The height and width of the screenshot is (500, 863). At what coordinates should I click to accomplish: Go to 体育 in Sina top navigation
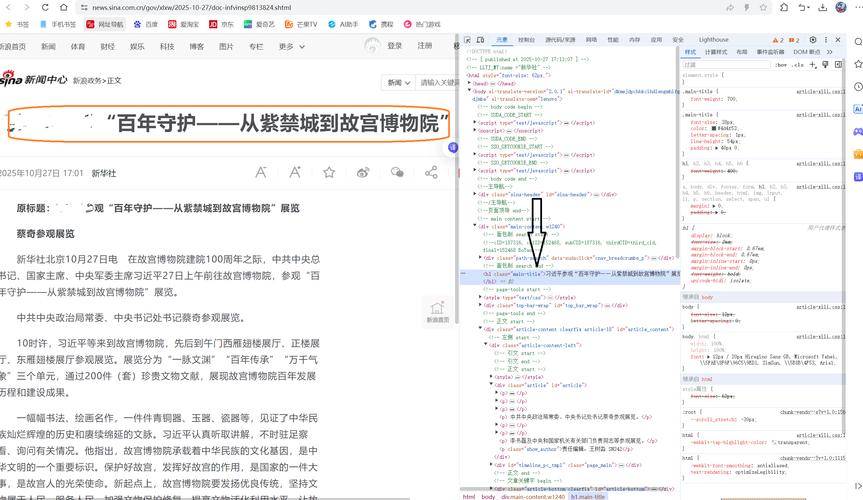(78, 47)
